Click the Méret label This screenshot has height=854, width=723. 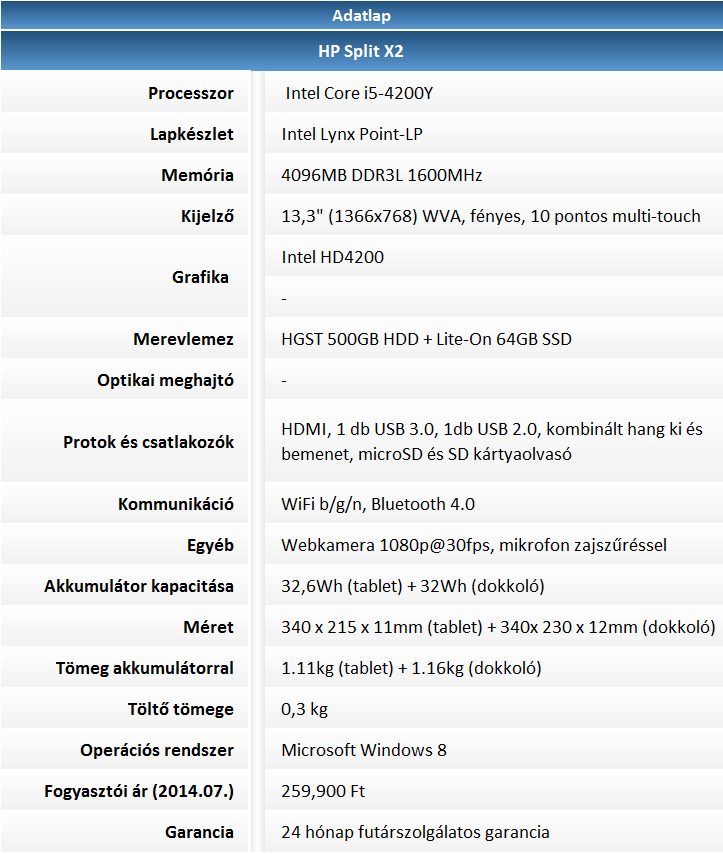coord(208,627)
